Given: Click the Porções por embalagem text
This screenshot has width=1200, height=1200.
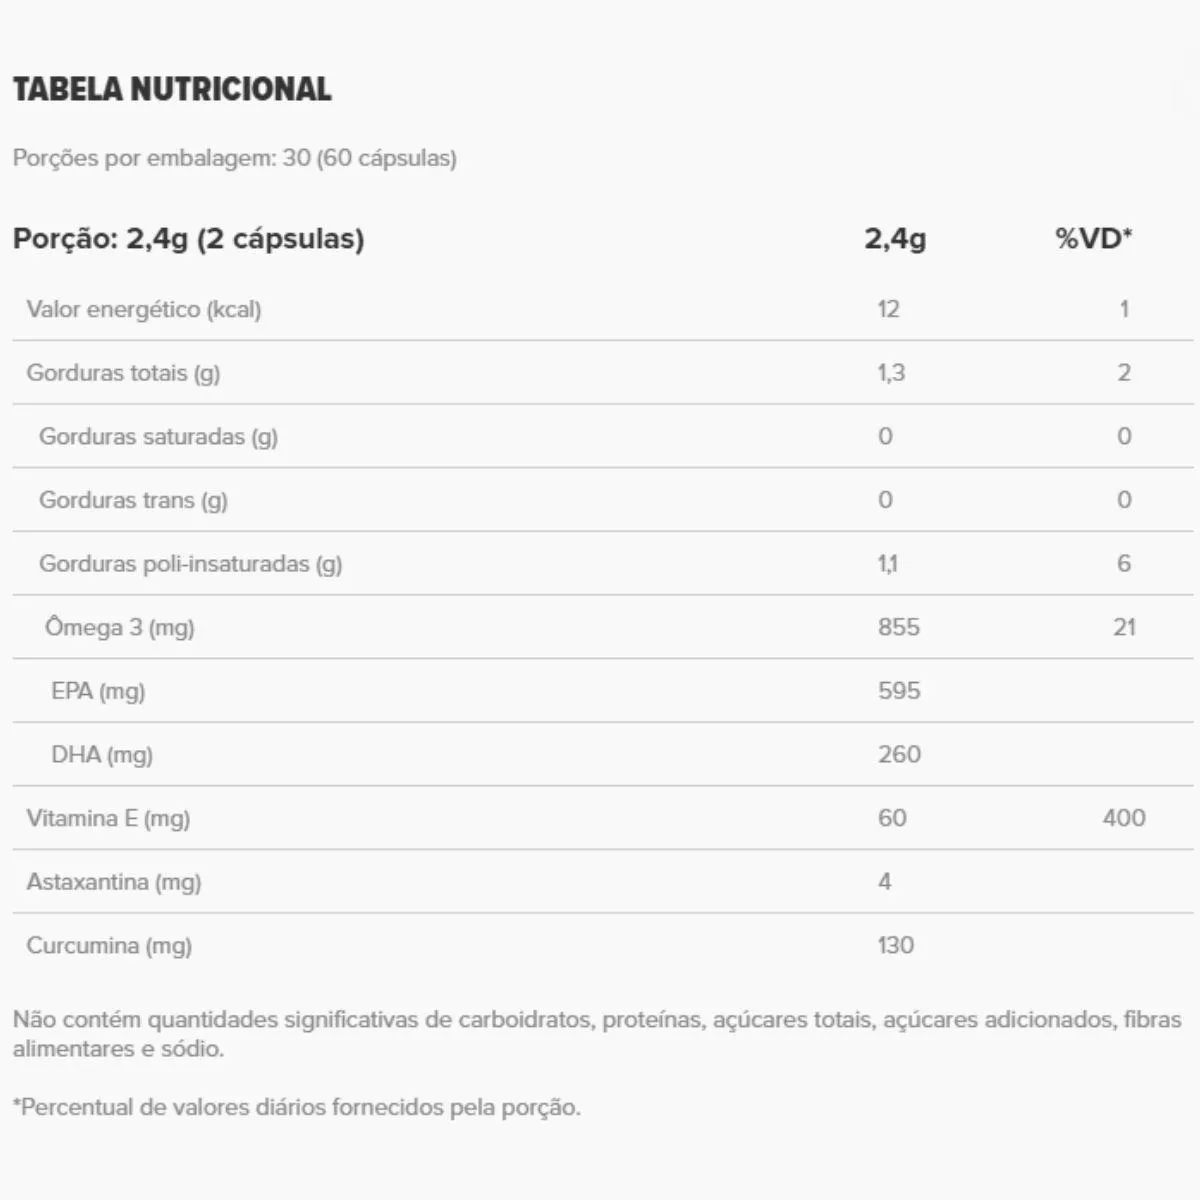Looking at the screenshot, I should click(x=234, y=158).
